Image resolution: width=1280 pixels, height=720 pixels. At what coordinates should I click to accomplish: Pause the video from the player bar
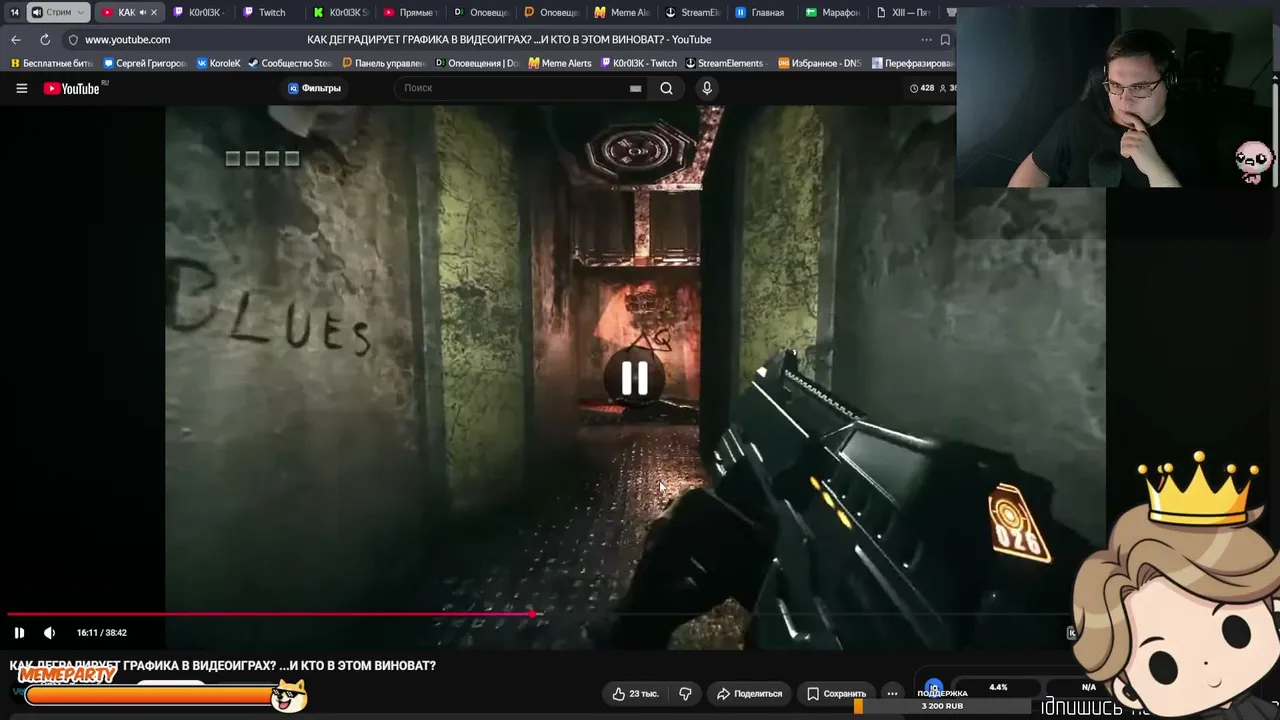[x=19, y=632]
